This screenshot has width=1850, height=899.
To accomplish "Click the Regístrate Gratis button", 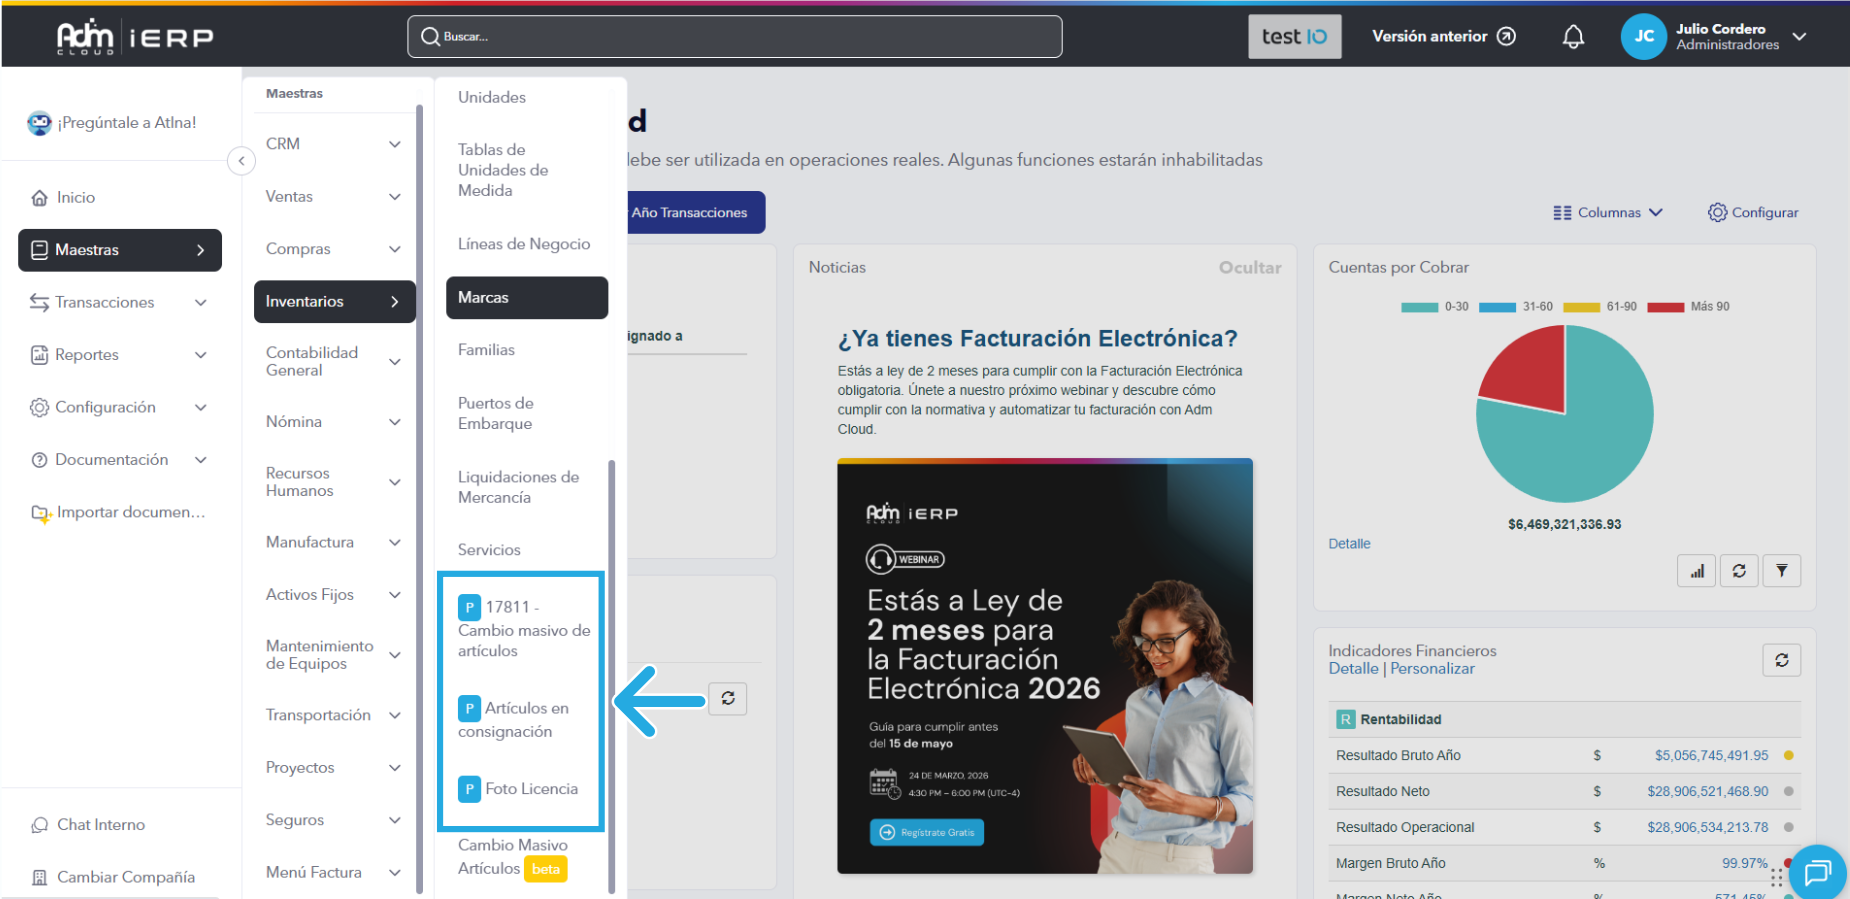I will 926,832.
